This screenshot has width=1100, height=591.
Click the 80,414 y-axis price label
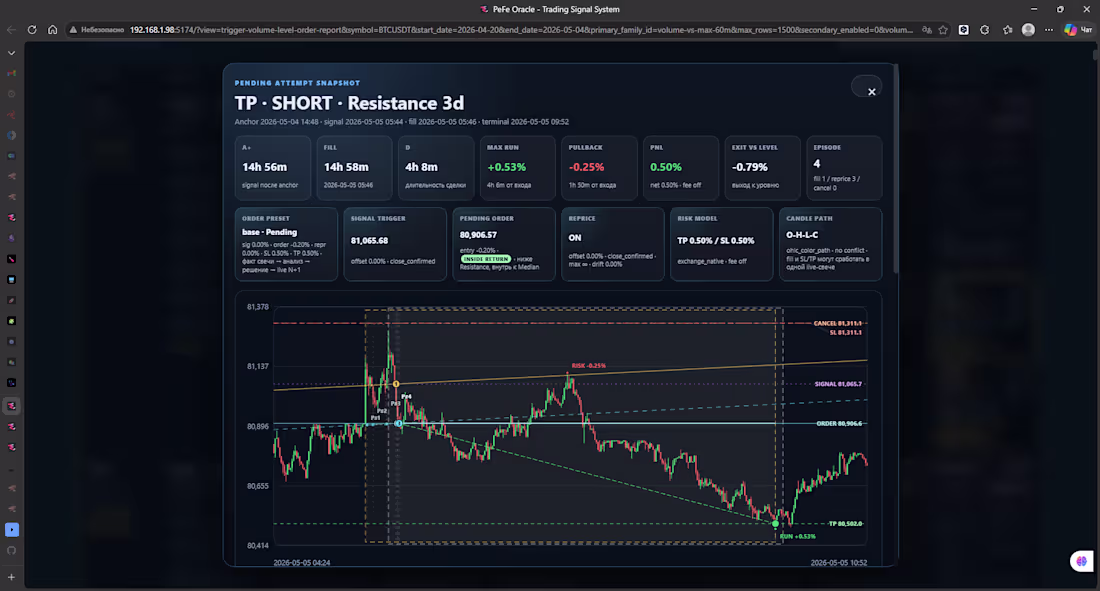point(257,545)
